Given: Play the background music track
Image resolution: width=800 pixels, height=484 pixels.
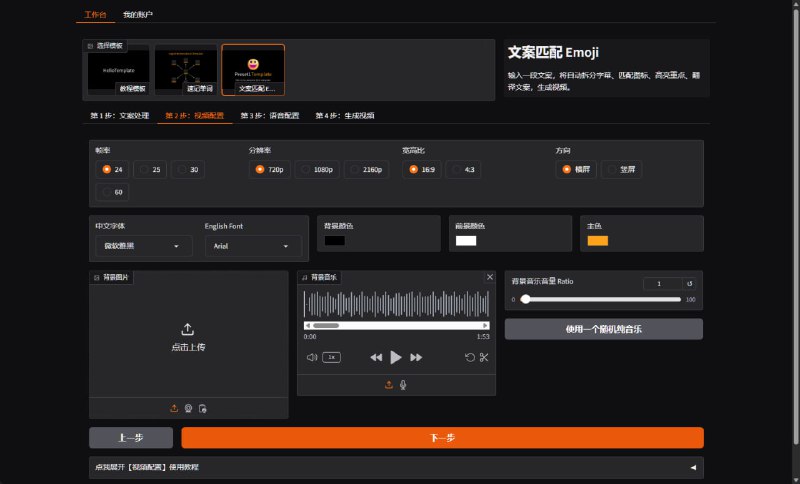Looking at the screenshot, I should 395,358.
